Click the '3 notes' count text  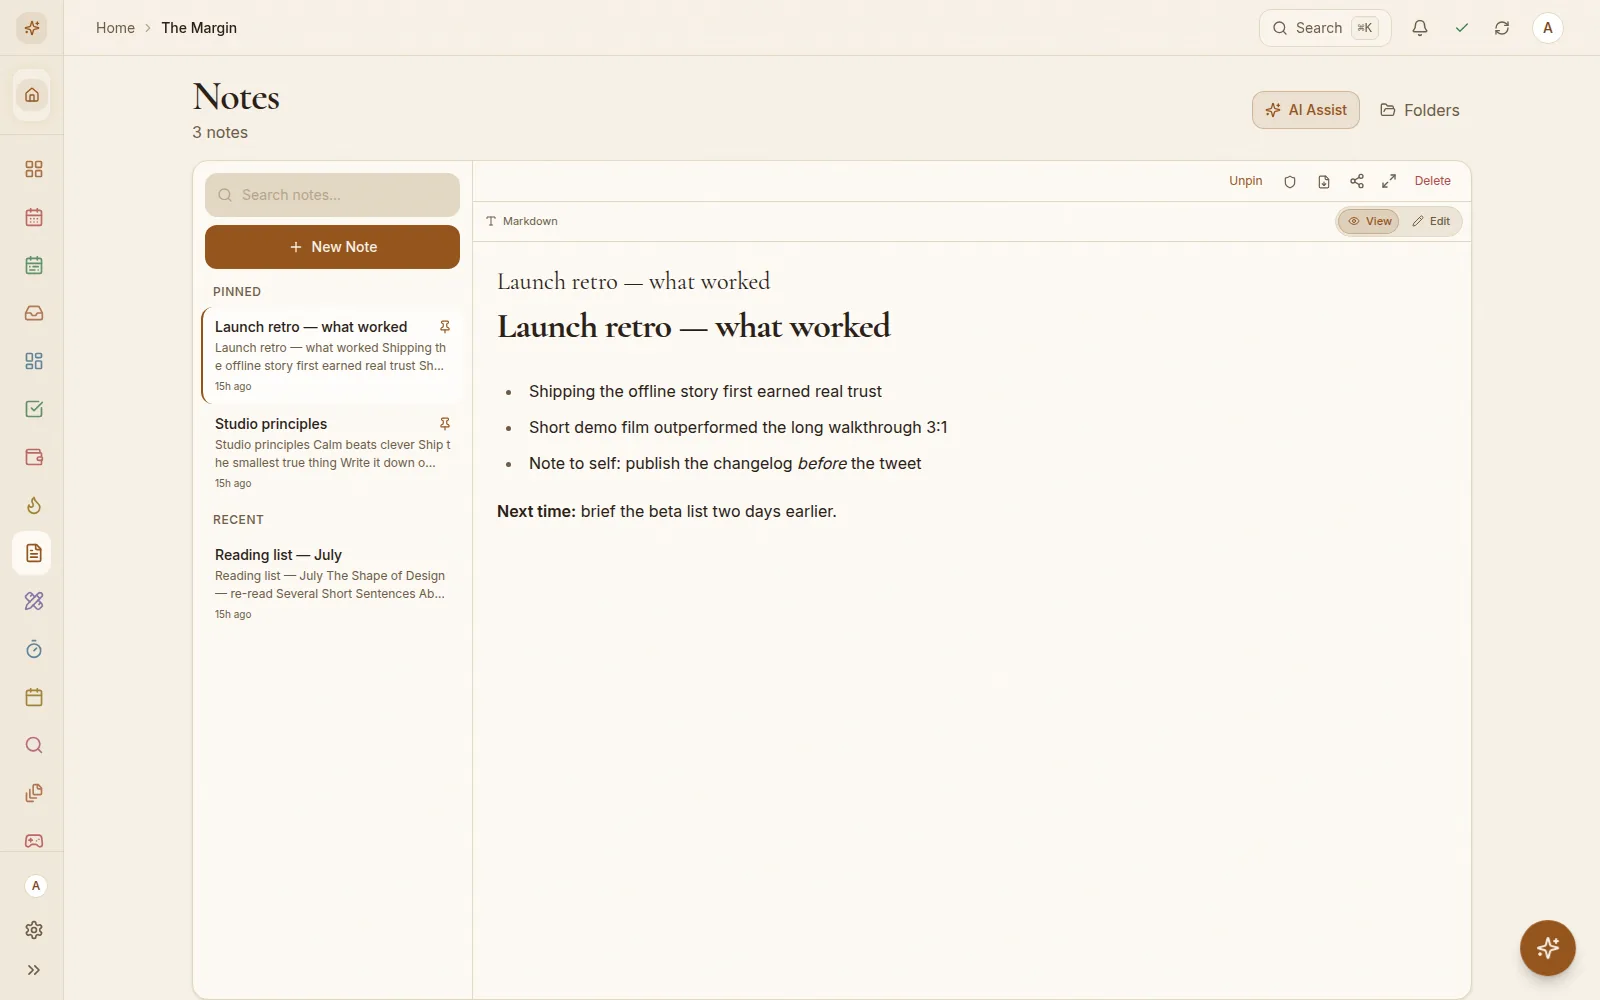[220, 132]
